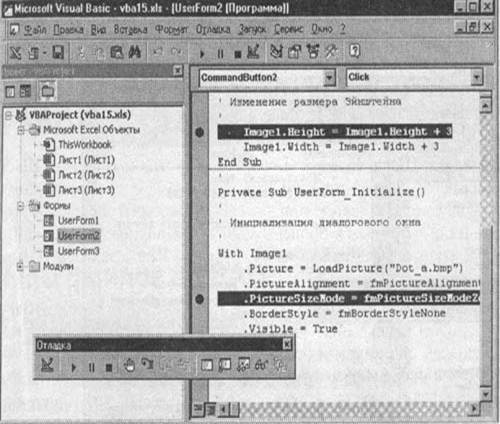
Task: Open Immediate Window from the Отладка toolbar
Action: click(225, 365)
